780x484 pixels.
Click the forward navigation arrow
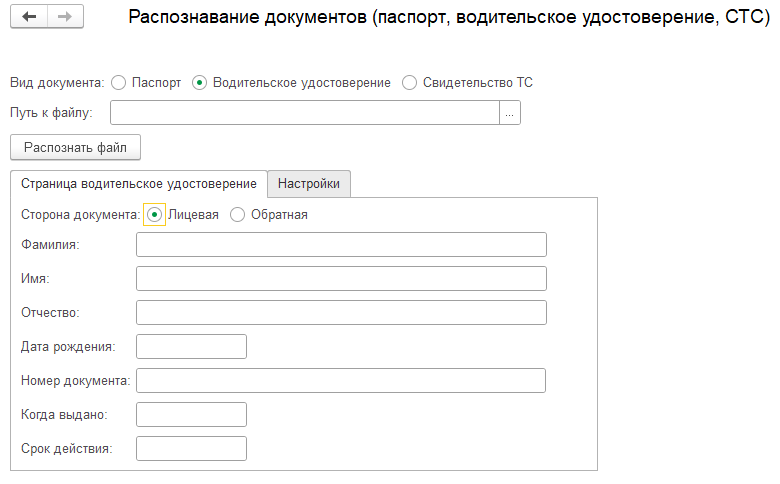coord(65,18)
